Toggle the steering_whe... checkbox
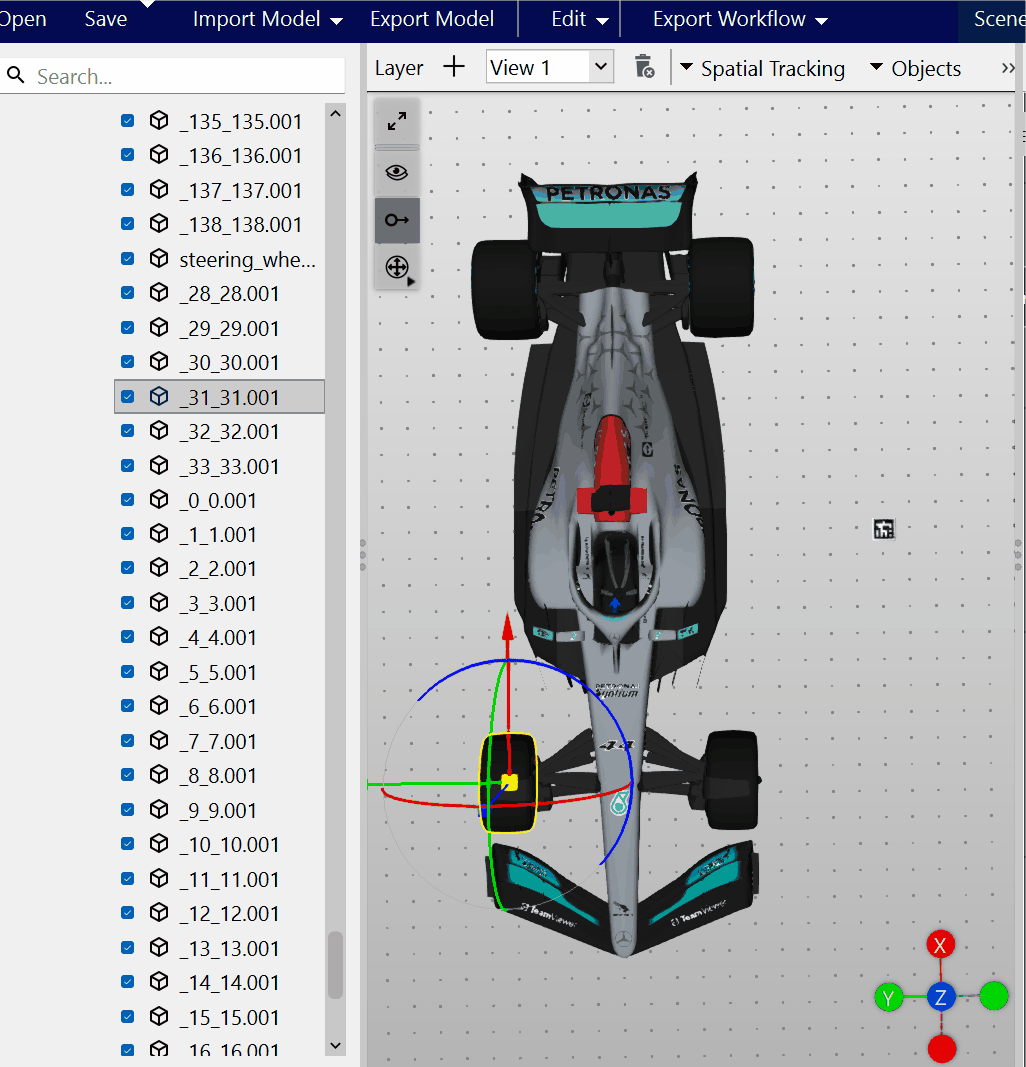Viewport: 1026px width, 1067px height. (x=127, y=259)
